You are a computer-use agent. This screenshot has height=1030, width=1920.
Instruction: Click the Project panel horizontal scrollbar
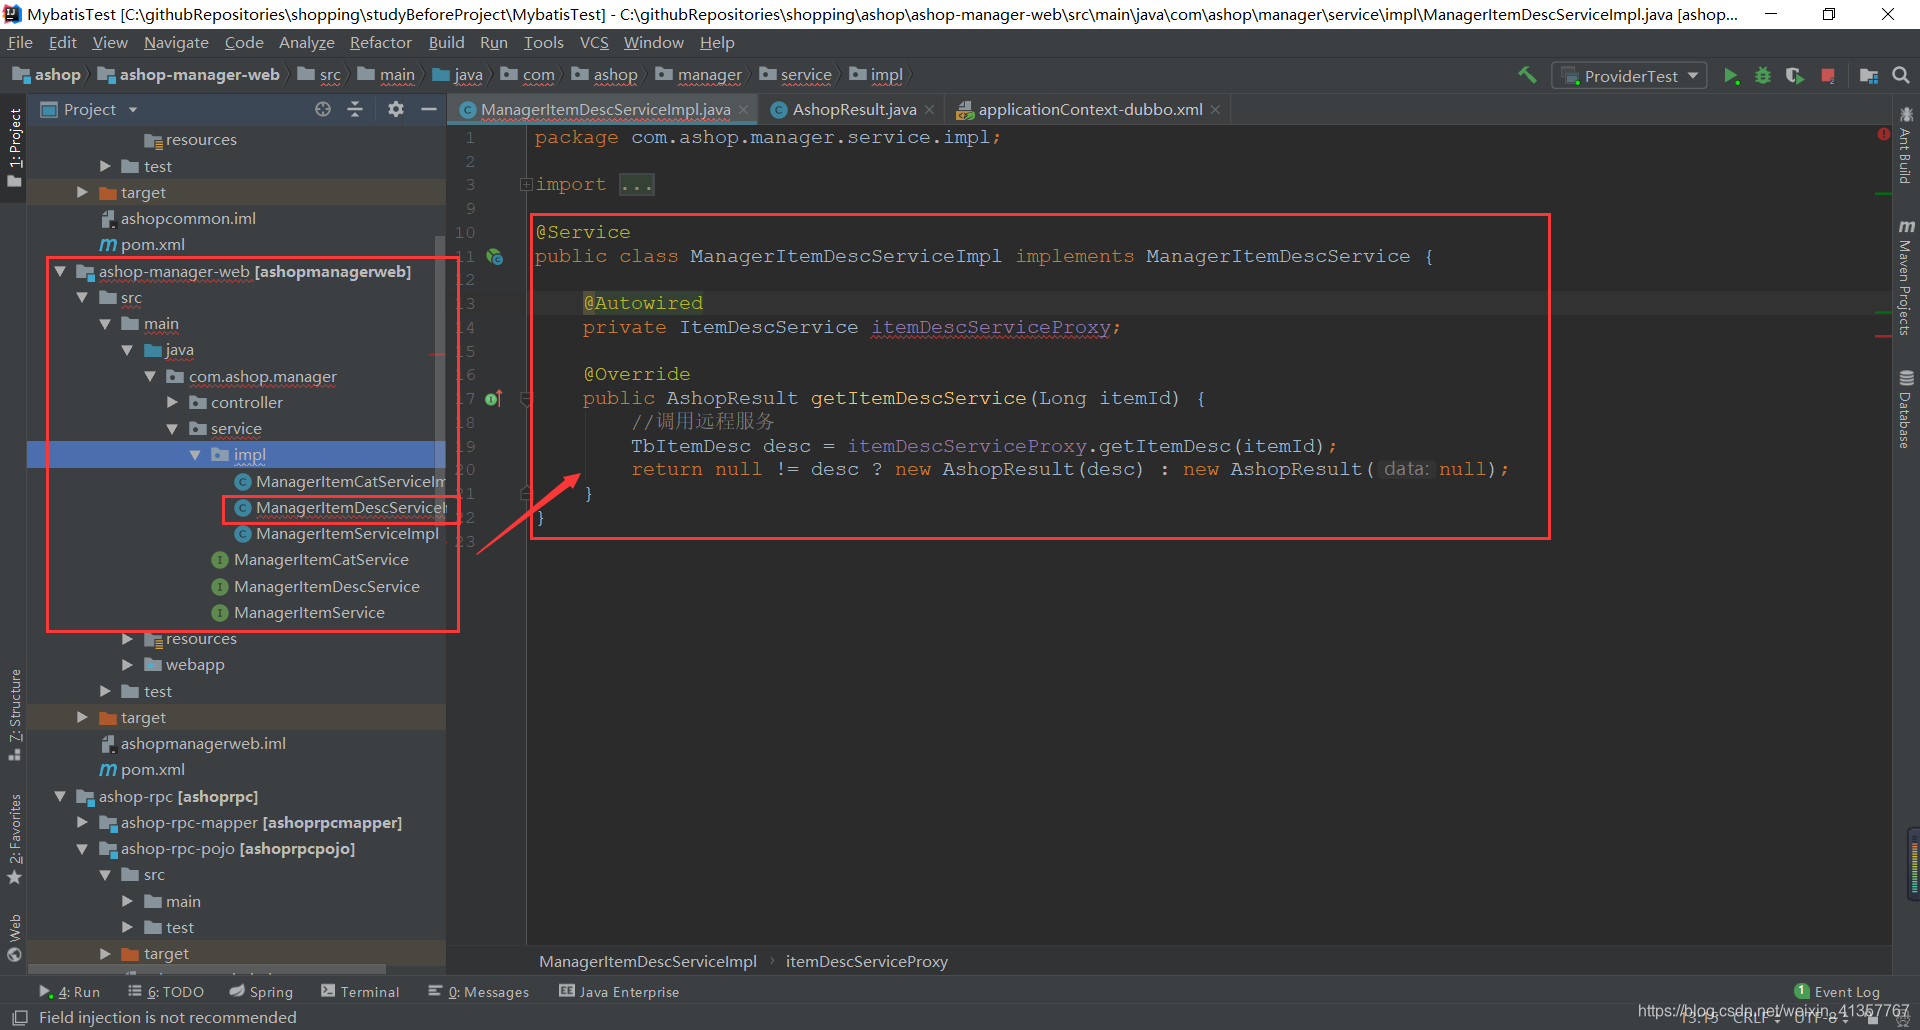tap(206, 969)
